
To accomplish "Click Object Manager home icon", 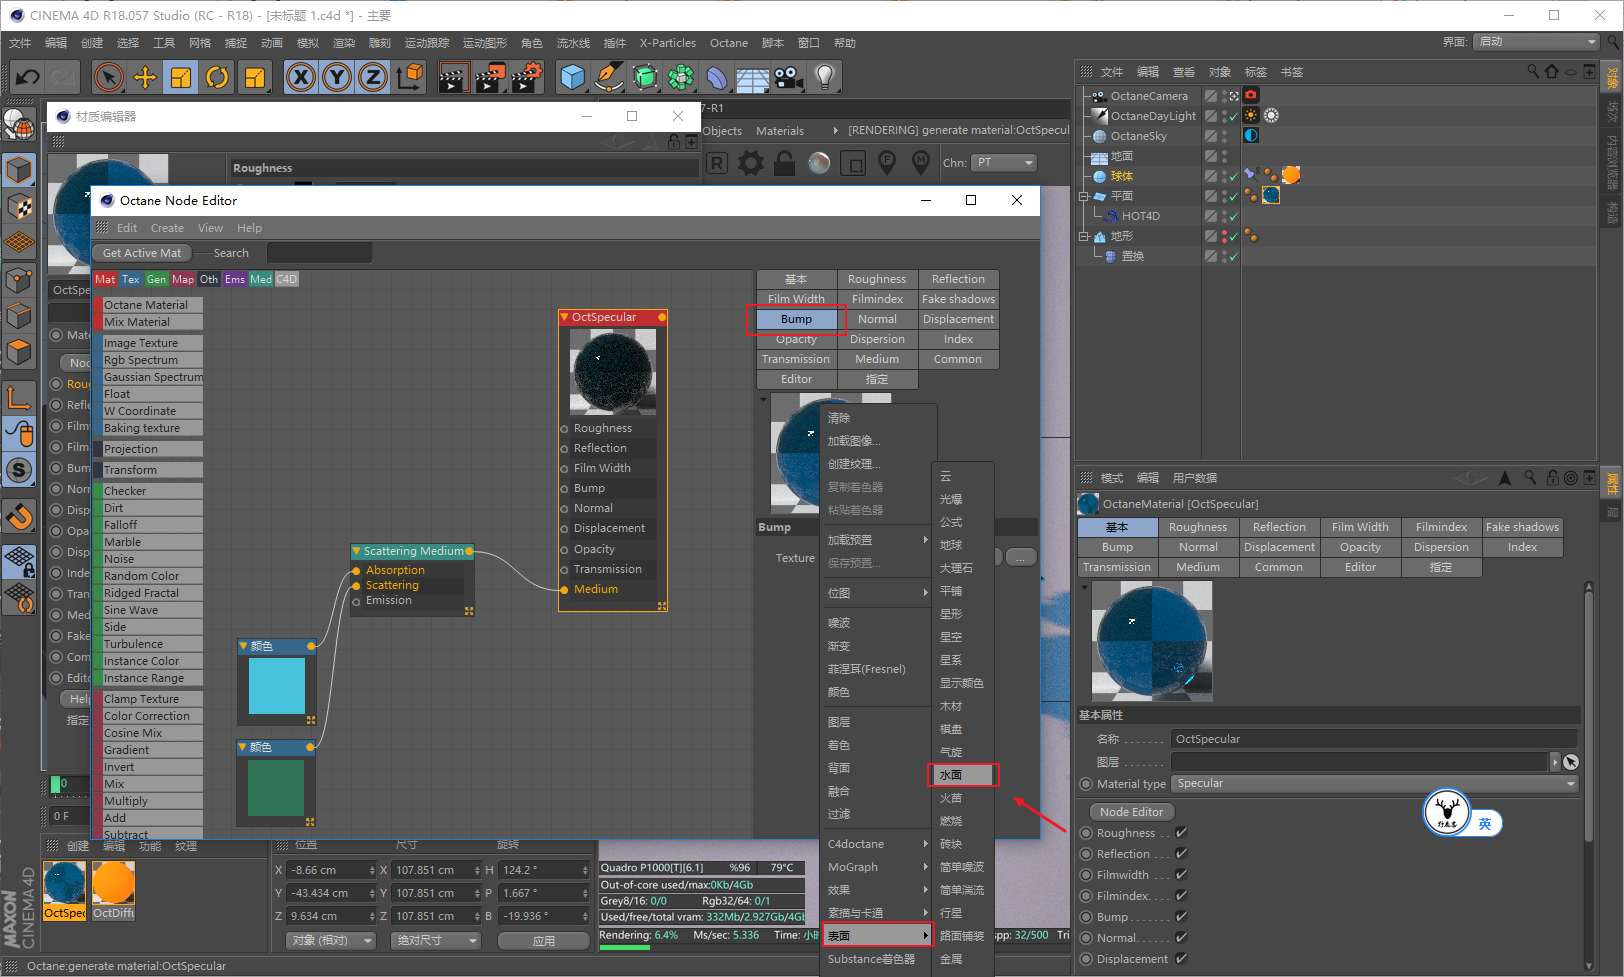I will coord(1552,72).
